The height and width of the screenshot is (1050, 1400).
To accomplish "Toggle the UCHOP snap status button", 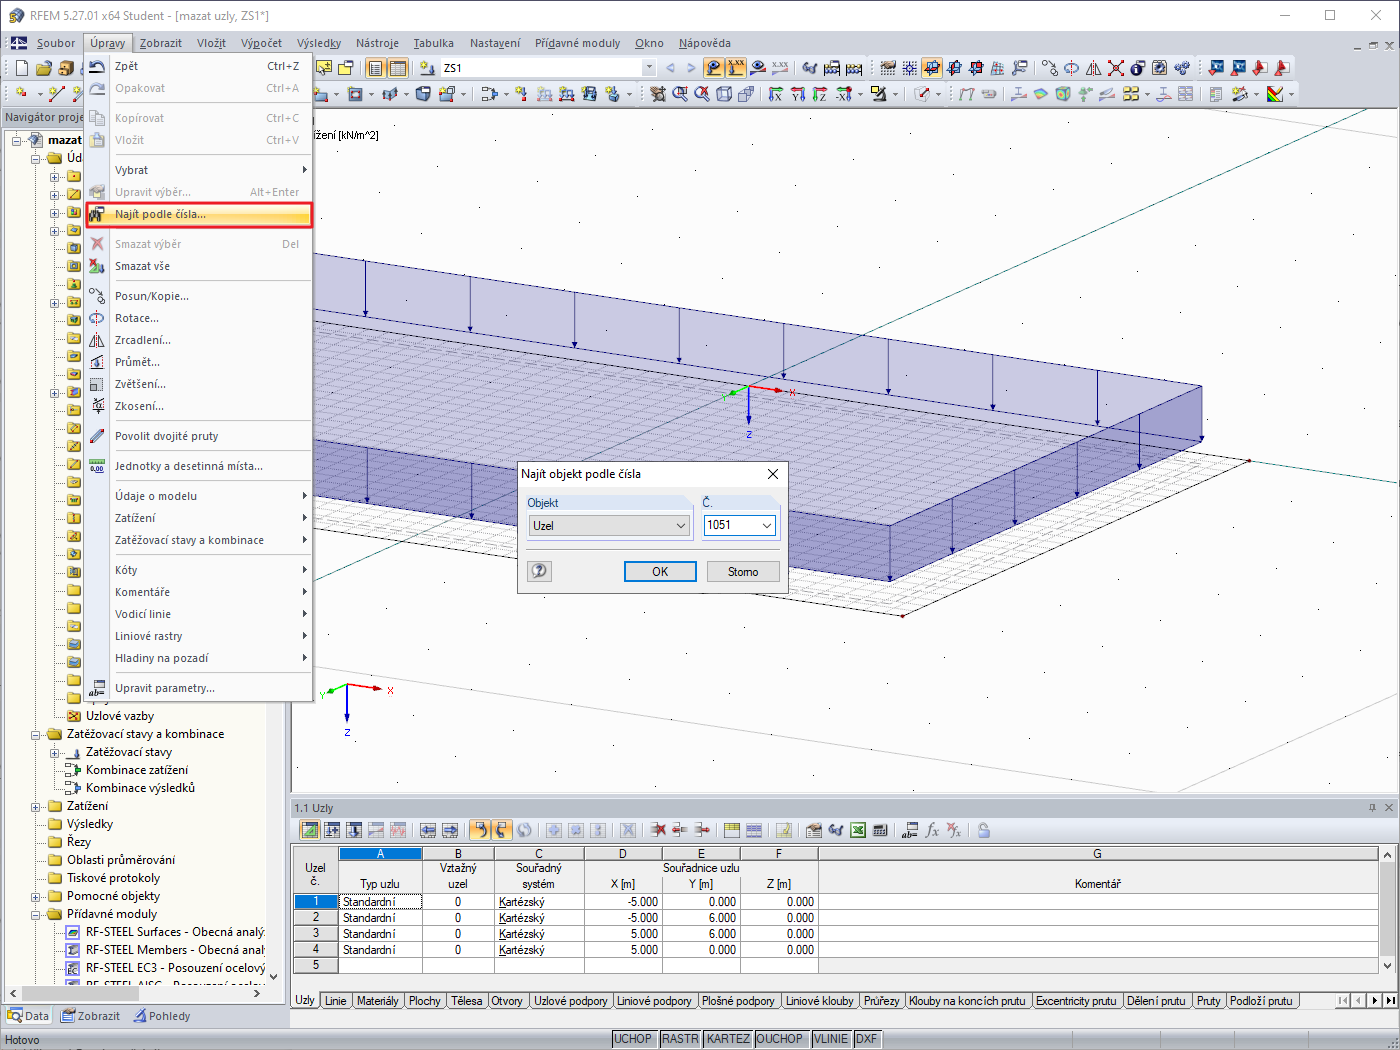I will click(x=633, y=1039).
